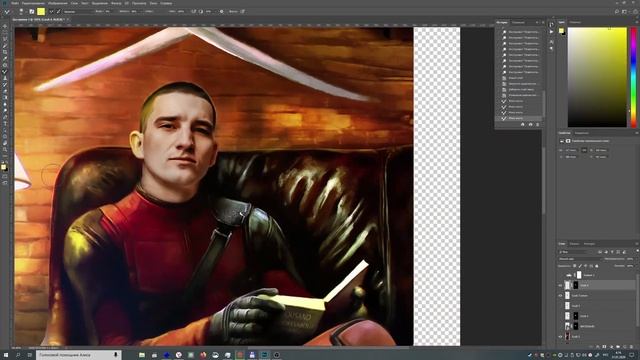Open the Файл menu
This screenshot has height=360, width=640.
15,3
